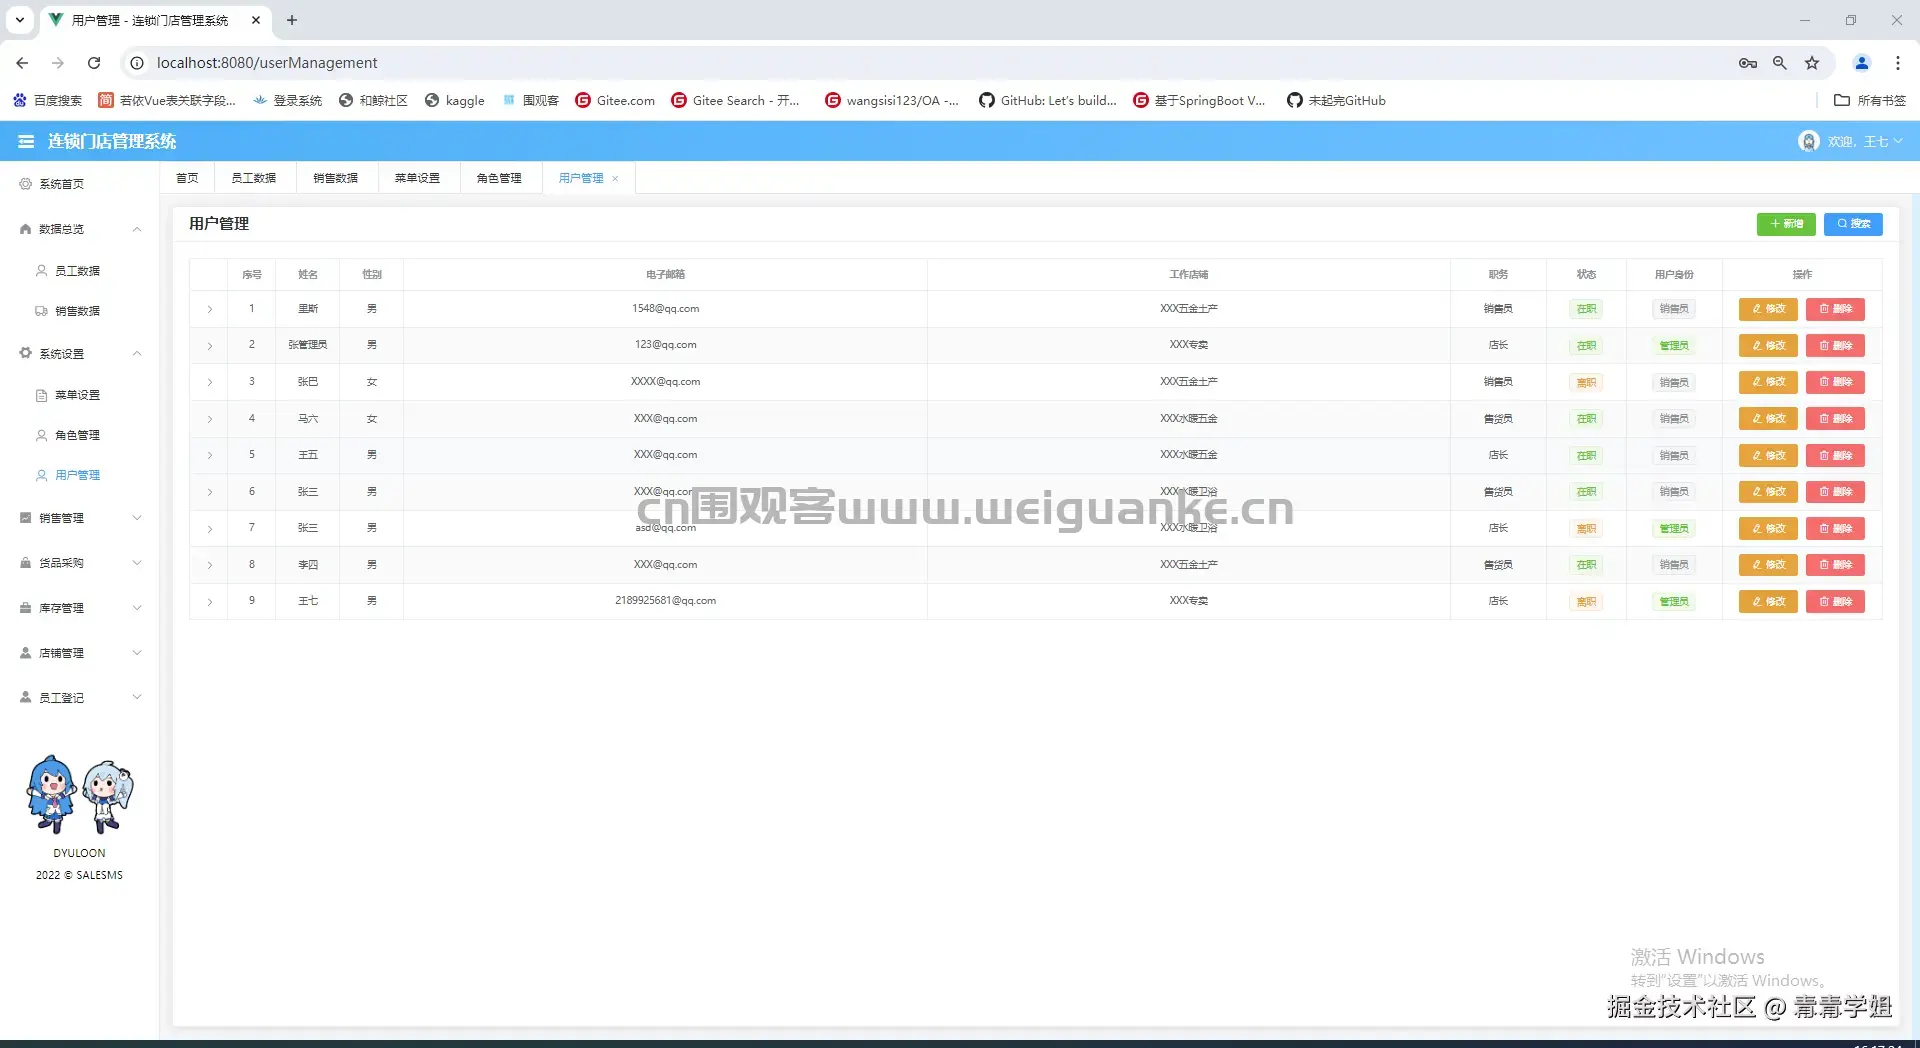The image size is (1920, 1048).
Task: Open the browser profile icon
Action: (x=1862, y=63)
